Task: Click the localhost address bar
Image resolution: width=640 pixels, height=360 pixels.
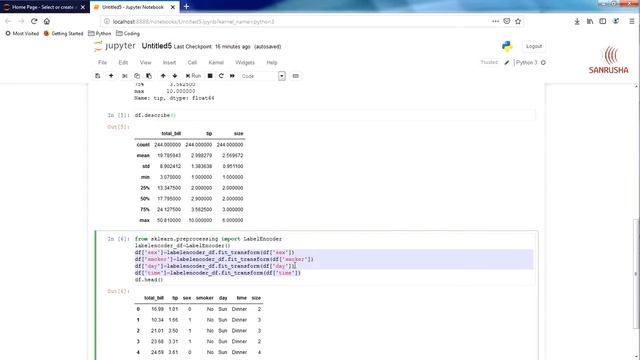Action: tap(294, 22)
